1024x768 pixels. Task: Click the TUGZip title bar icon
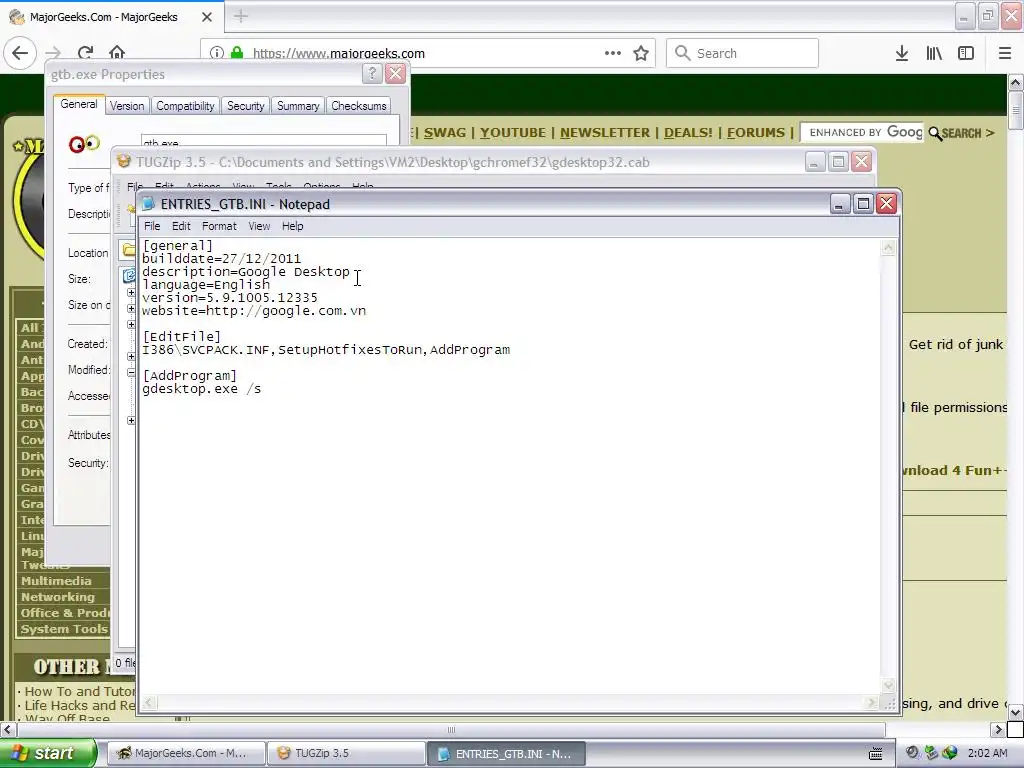click(123, 161)
